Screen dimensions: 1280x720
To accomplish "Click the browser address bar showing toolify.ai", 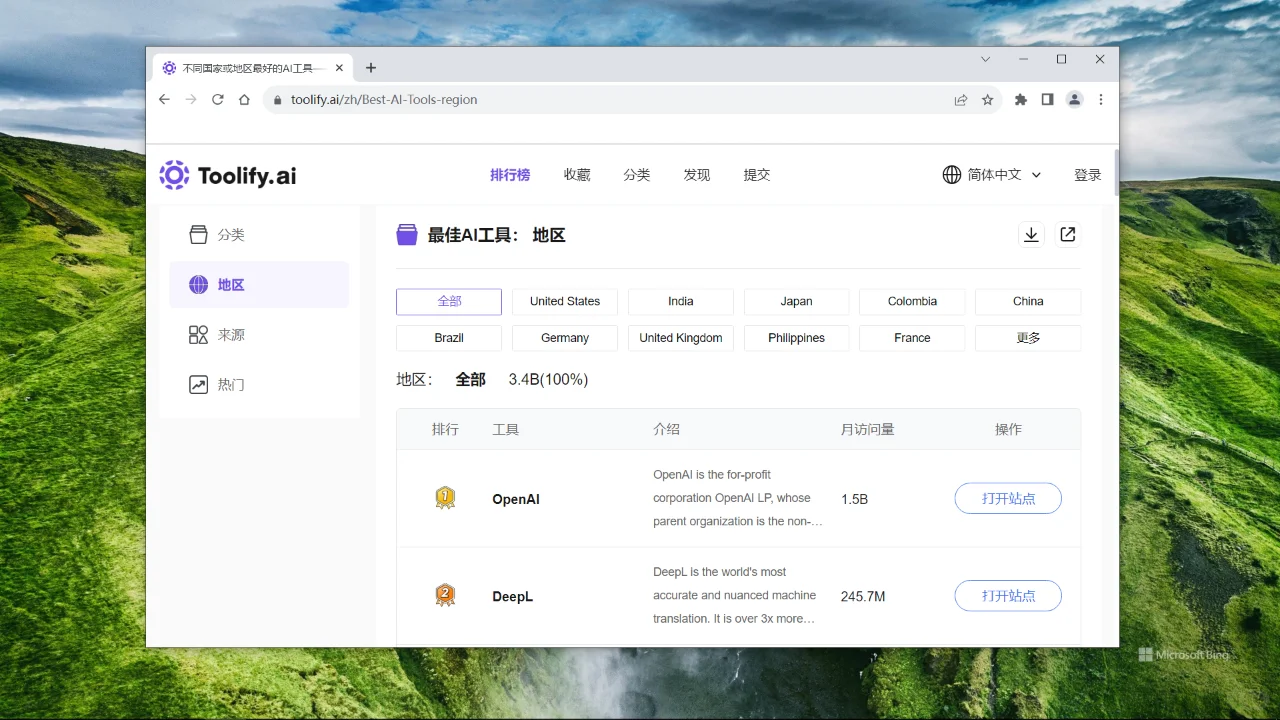I will (x=383, y=99).
